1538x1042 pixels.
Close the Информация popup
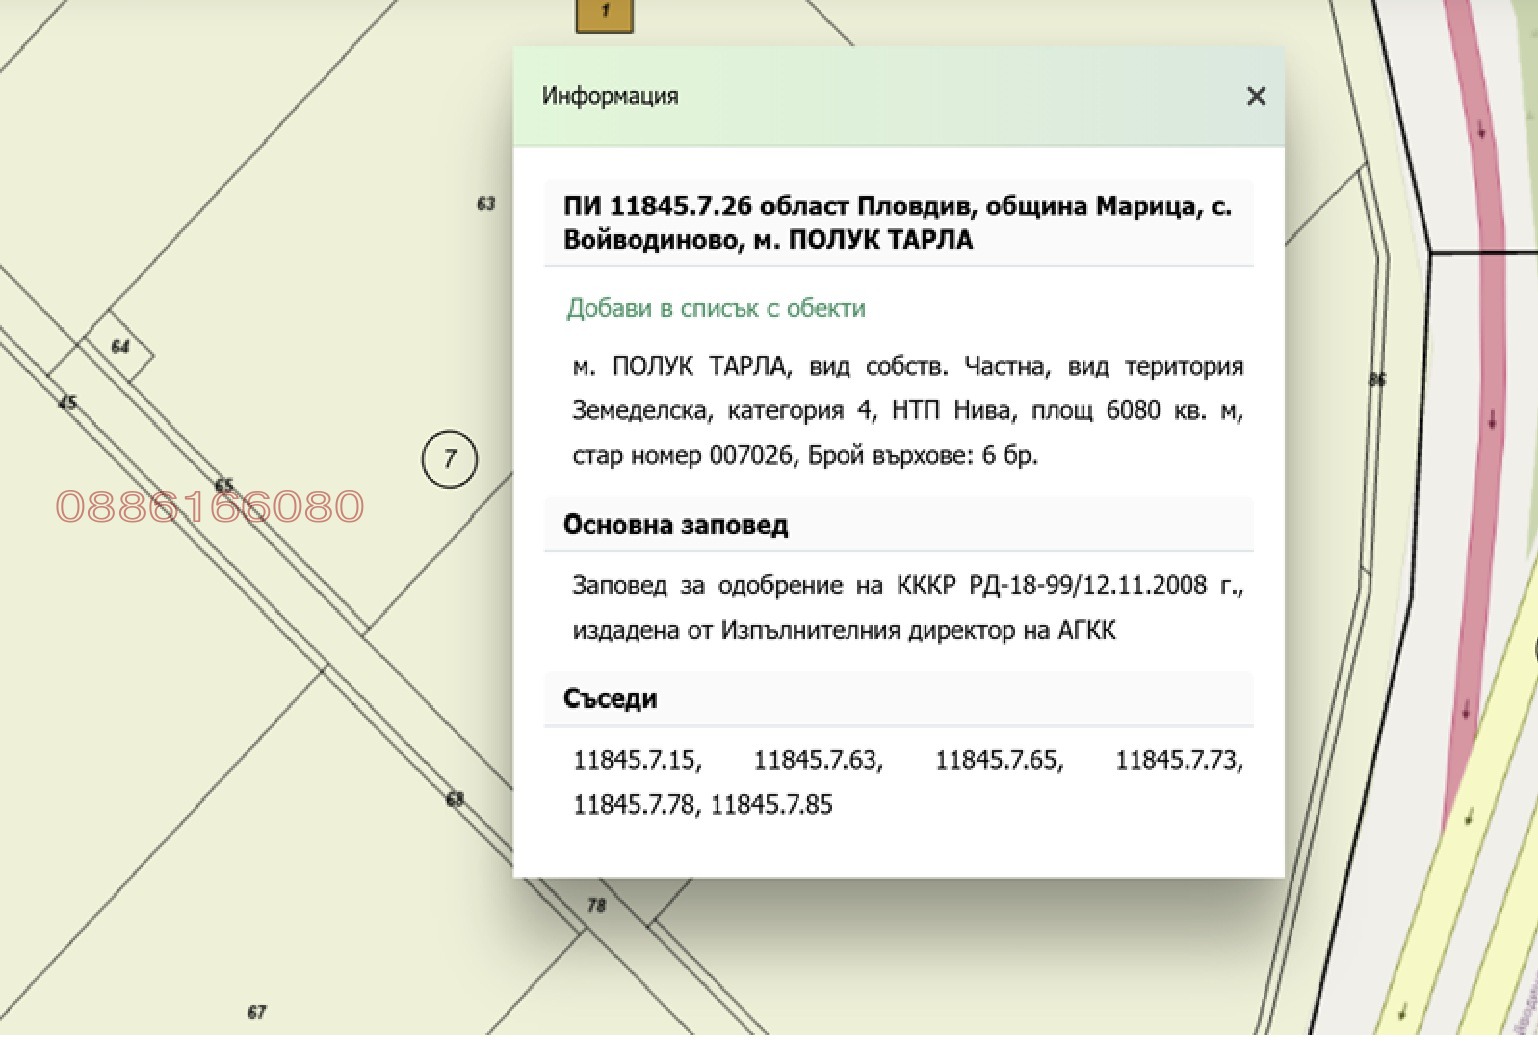pos(1256,96)
